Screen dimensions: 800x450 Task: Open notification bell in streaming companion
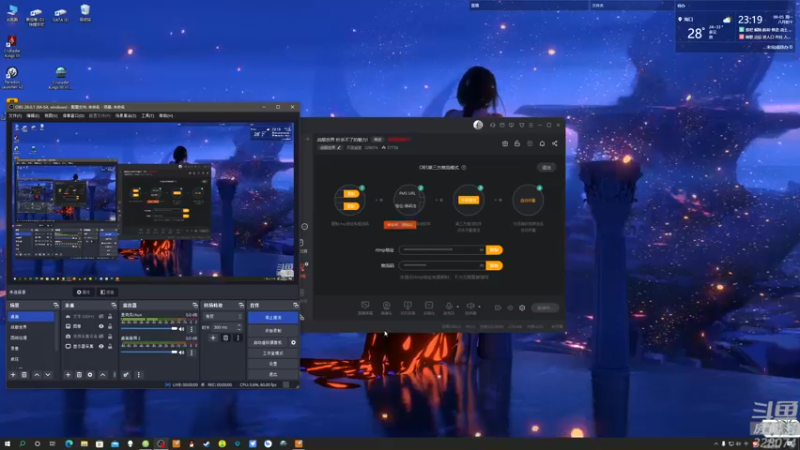tap(542, 143)
